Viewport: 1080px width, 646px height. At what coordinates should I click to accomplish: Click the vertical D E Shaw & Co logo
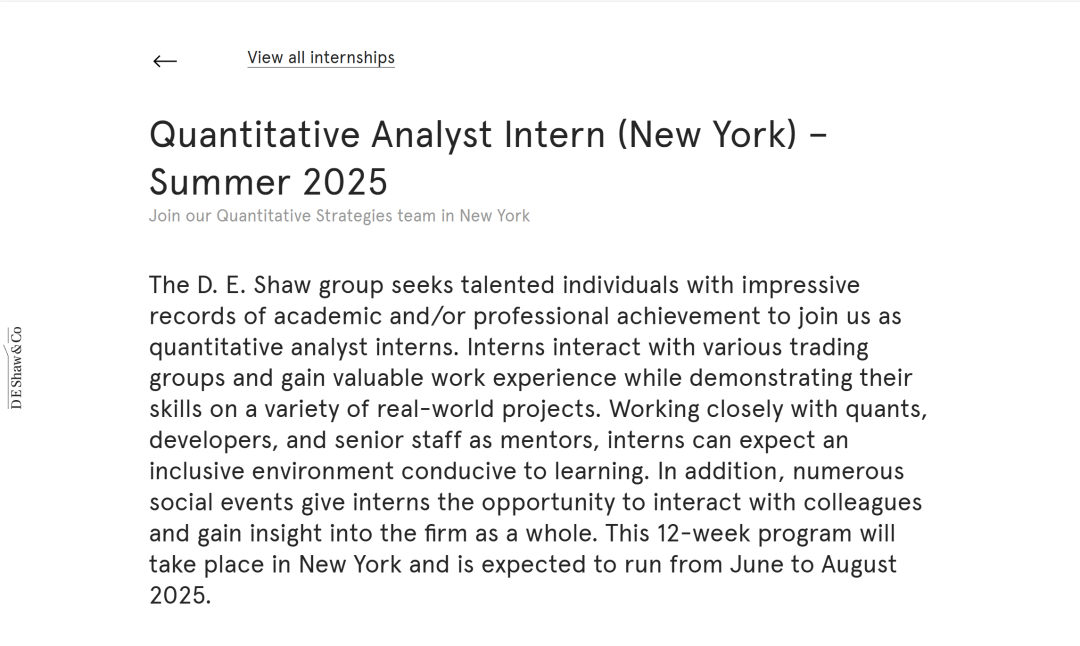click(15, 368)
